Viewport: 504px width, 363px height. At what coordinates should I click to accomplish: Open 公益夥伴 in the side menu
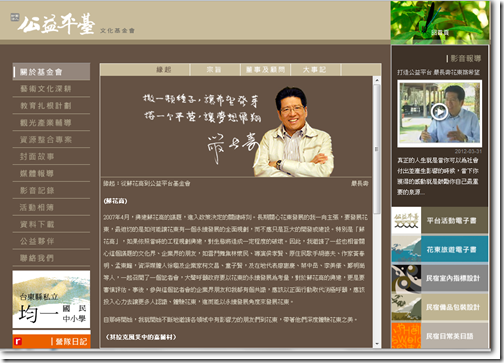coord(51,241)
